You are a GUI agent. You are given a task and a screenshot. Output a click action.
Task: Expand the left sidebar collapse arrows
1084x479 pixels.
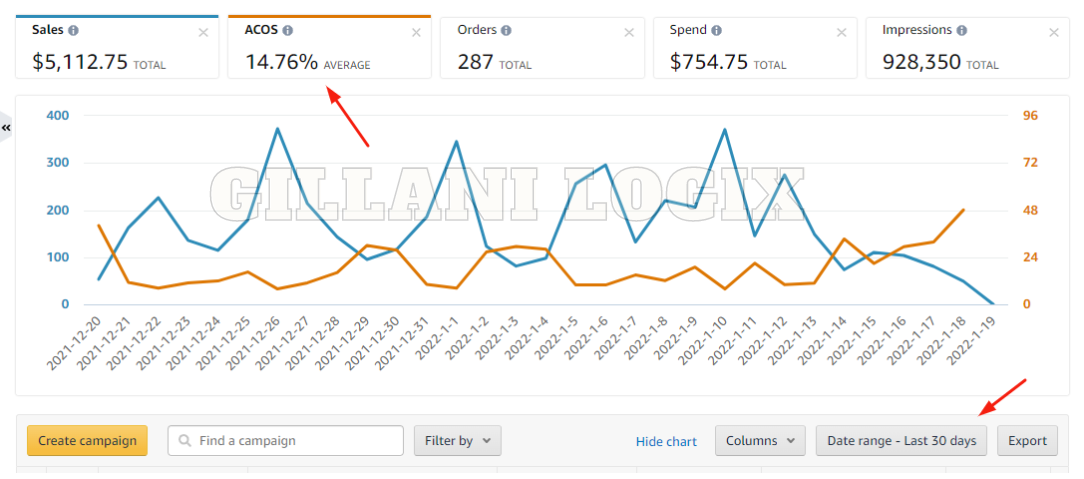(x=6, y=128)
